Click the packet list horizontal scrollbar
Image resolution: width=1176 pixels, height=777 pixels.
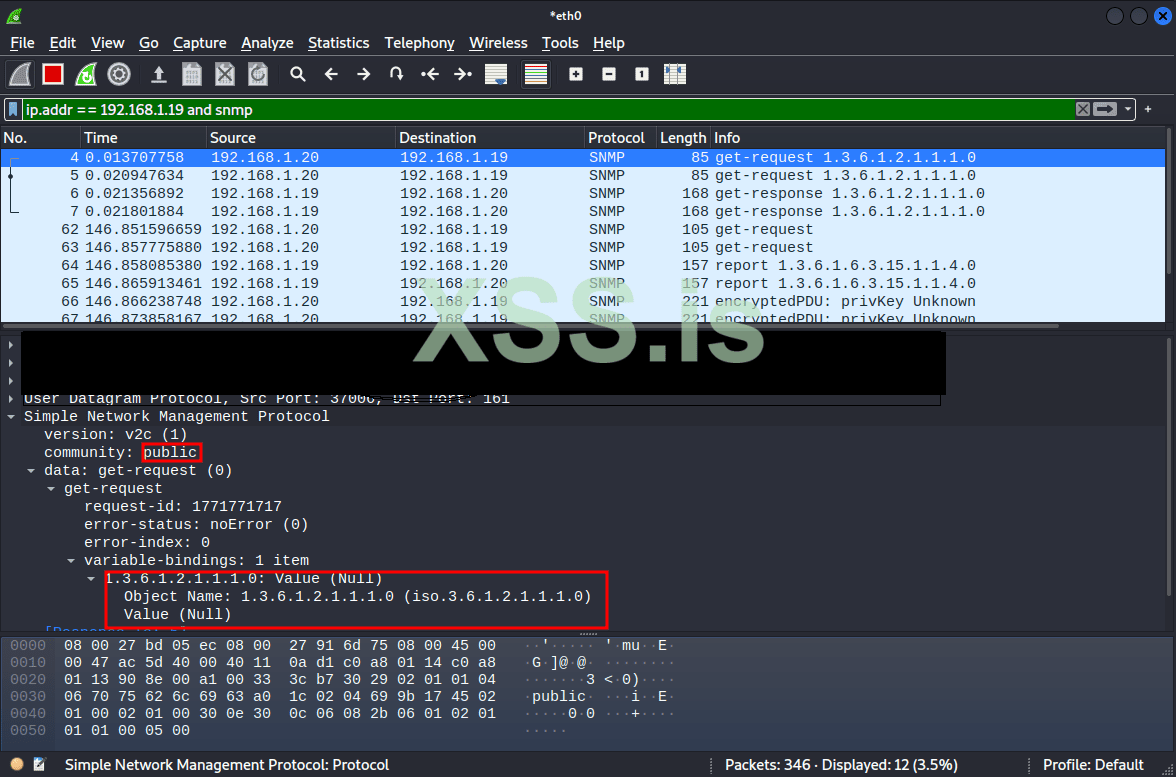530,326
